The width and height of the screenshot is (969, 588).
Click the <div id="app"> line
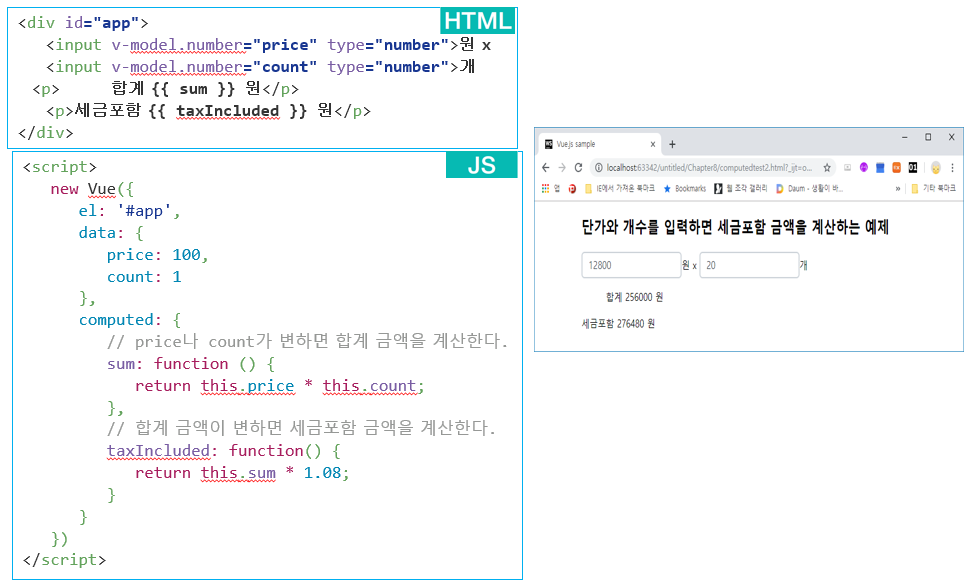(x=83, y=23)
